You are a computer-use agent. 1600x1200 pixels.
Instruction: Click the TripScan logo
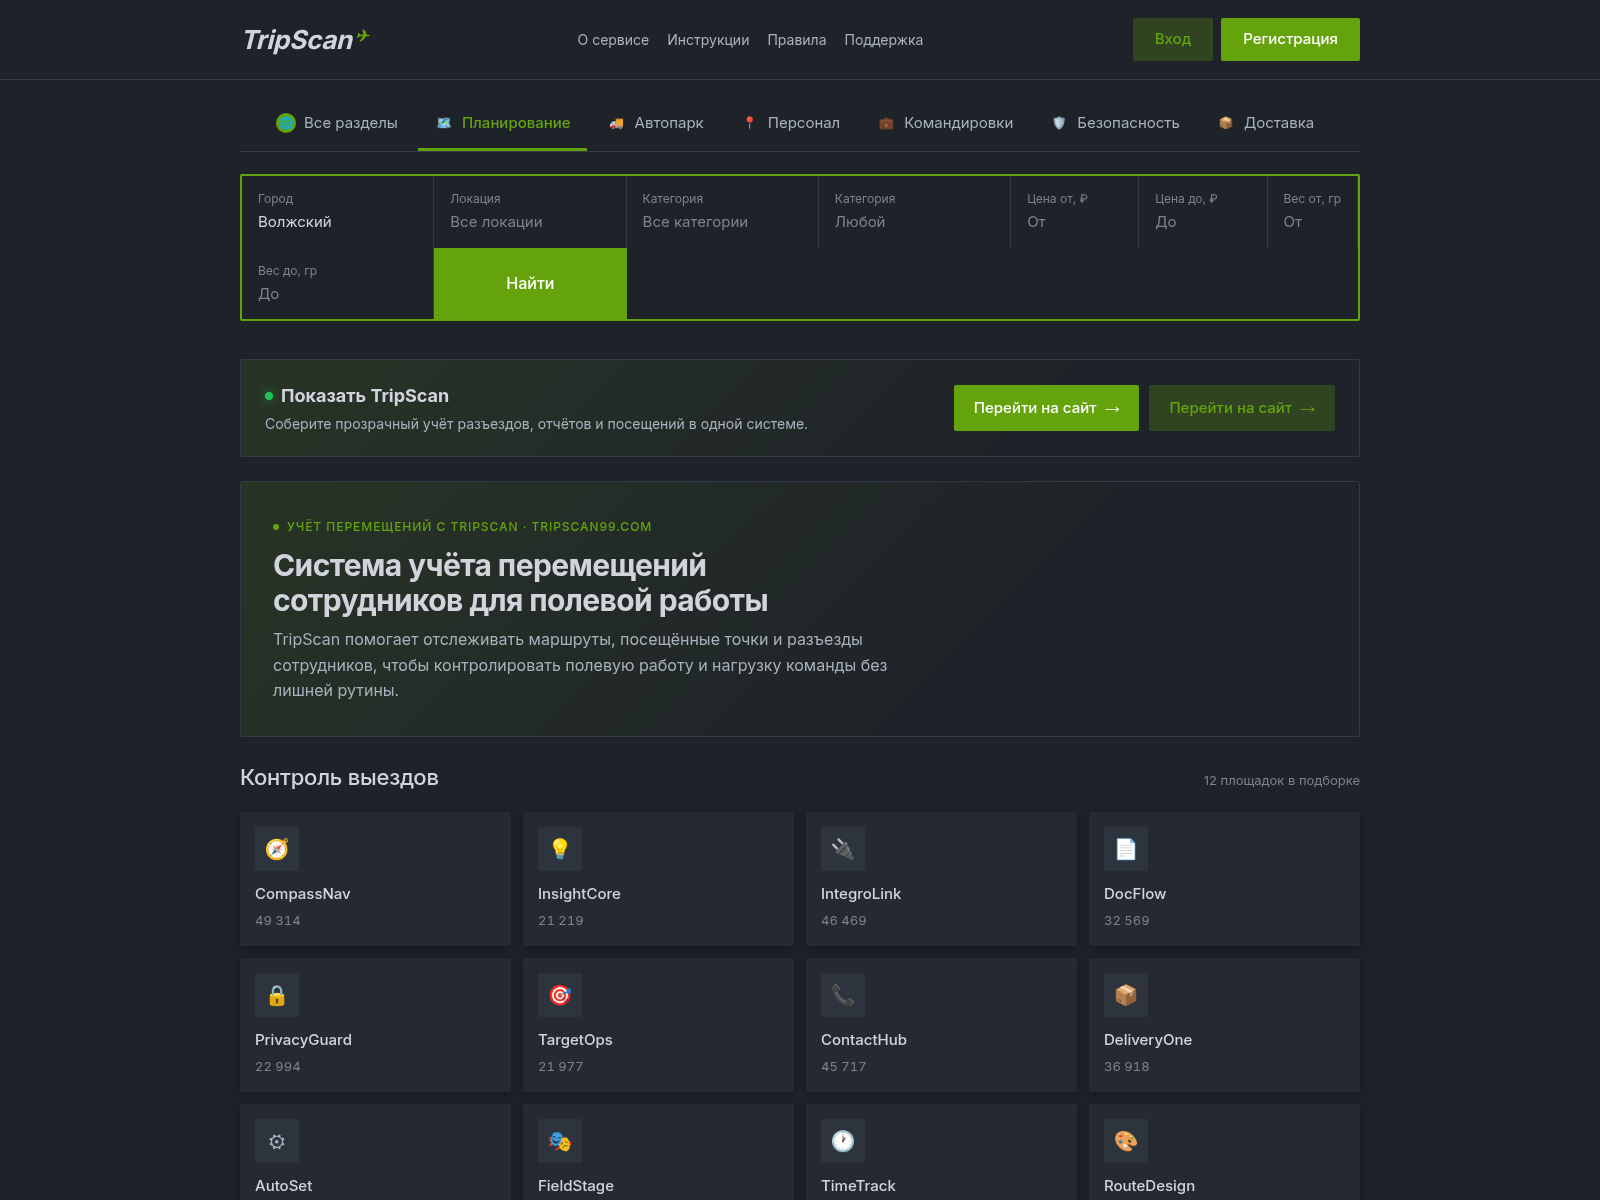click(306, 40)
